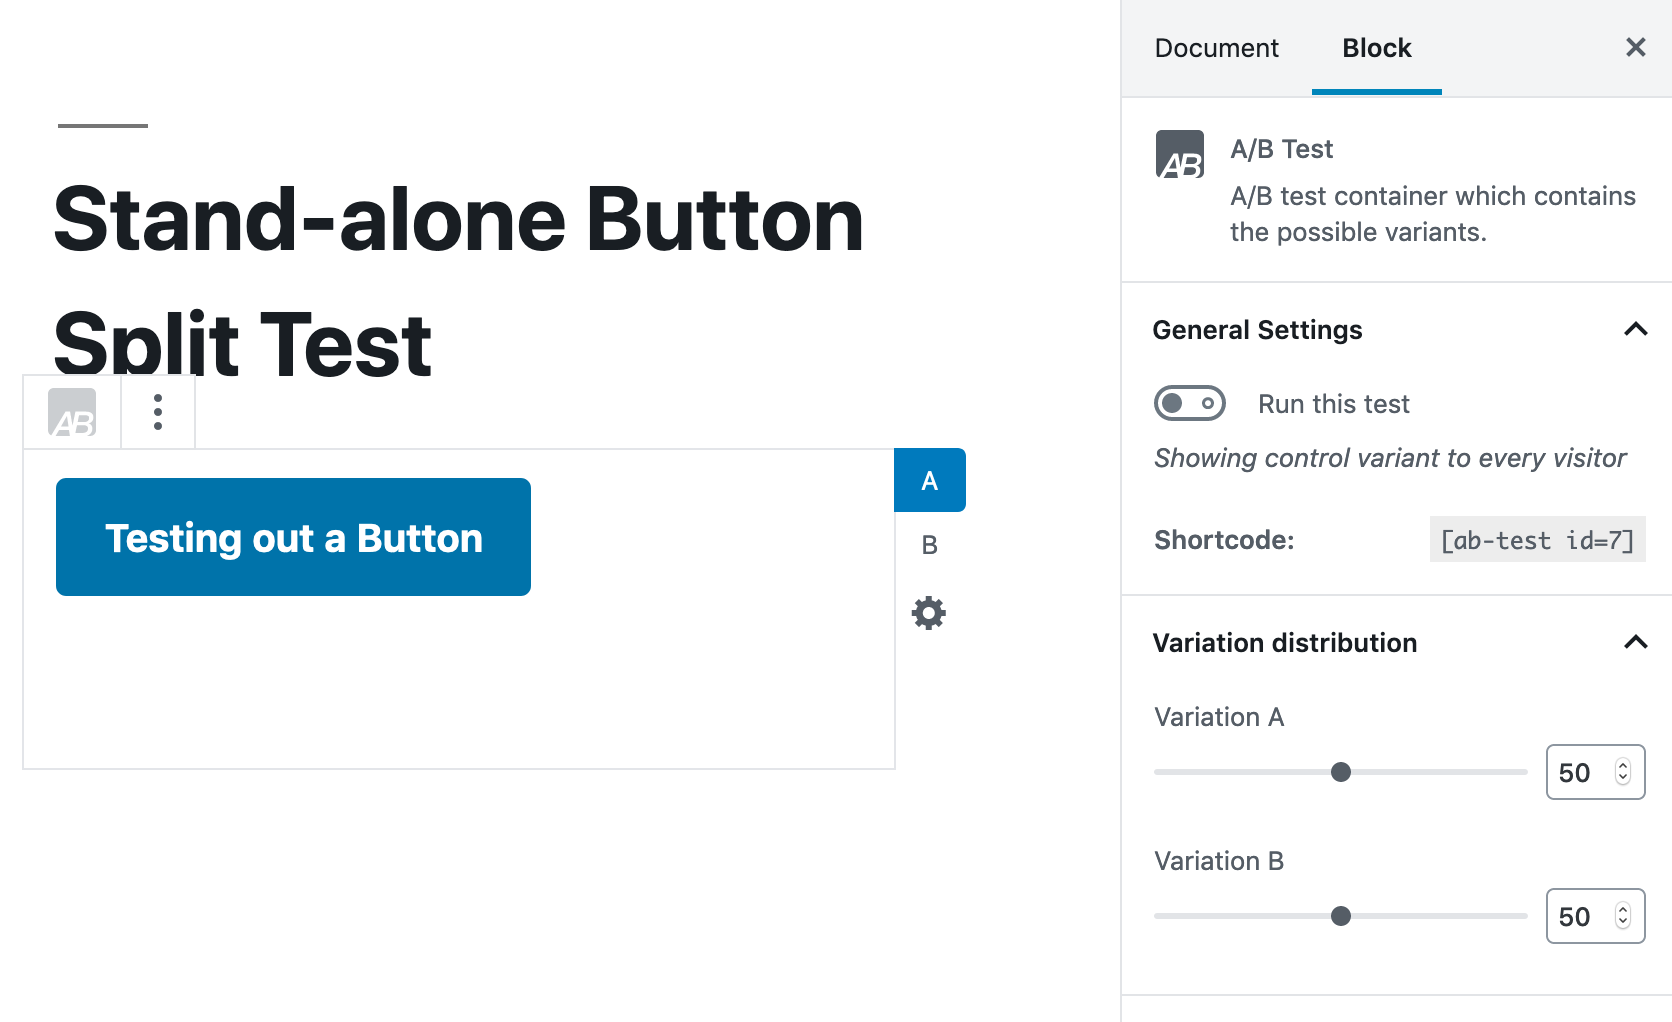
Task: Open variant settings gear icon
Action: 929,613
